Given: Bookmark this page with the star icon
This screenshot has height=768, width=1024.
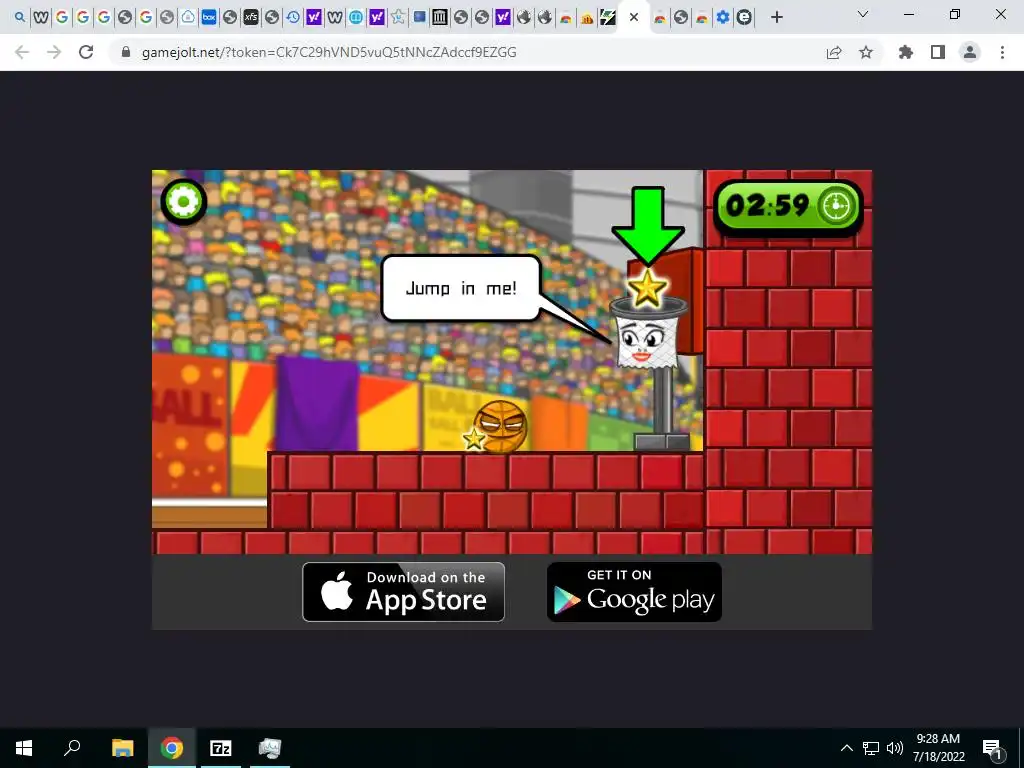Looking at the screenshot, I should tap(866, 52).
